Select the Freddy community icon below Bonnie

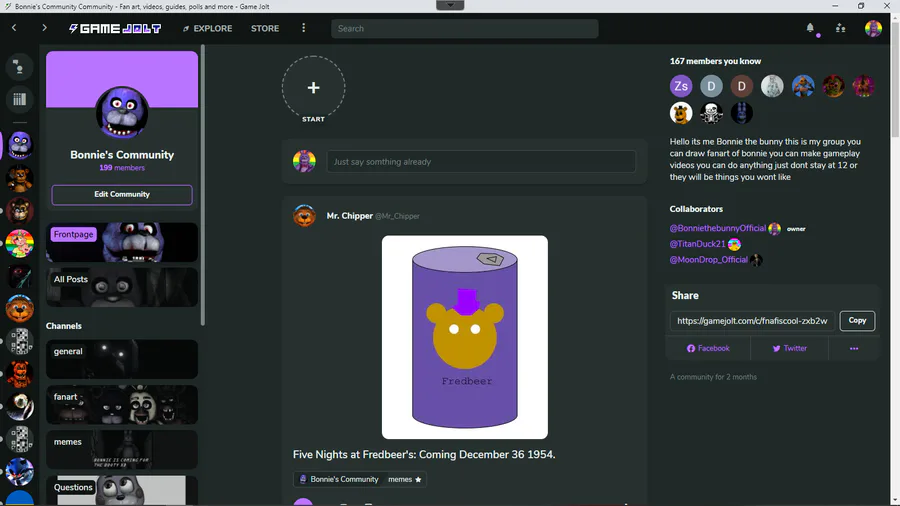point(20,178)
